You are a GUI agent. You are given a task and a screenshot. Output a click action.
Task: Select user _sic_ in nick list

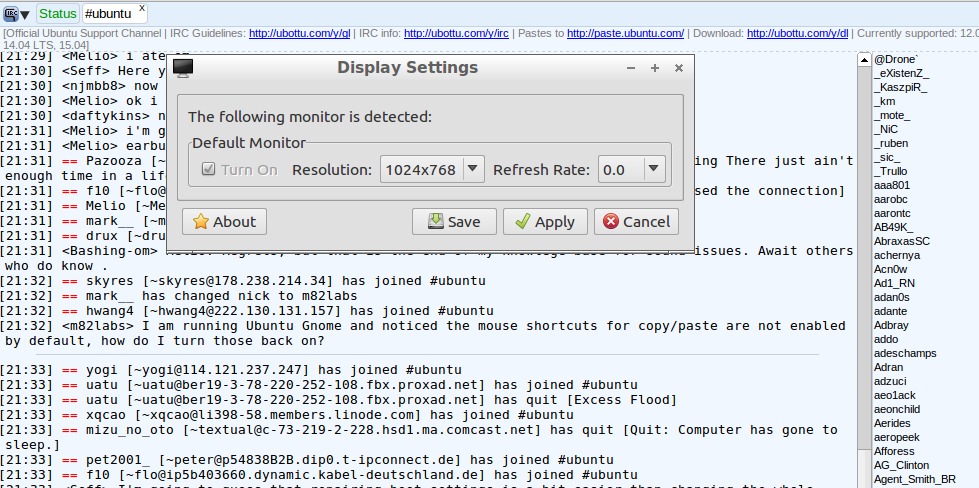coord(887,157)
